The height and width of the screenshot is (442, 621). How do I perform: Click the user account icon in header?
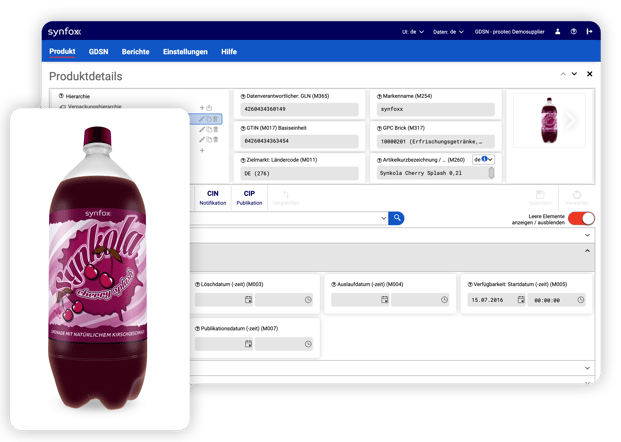(x=557, y=32)
